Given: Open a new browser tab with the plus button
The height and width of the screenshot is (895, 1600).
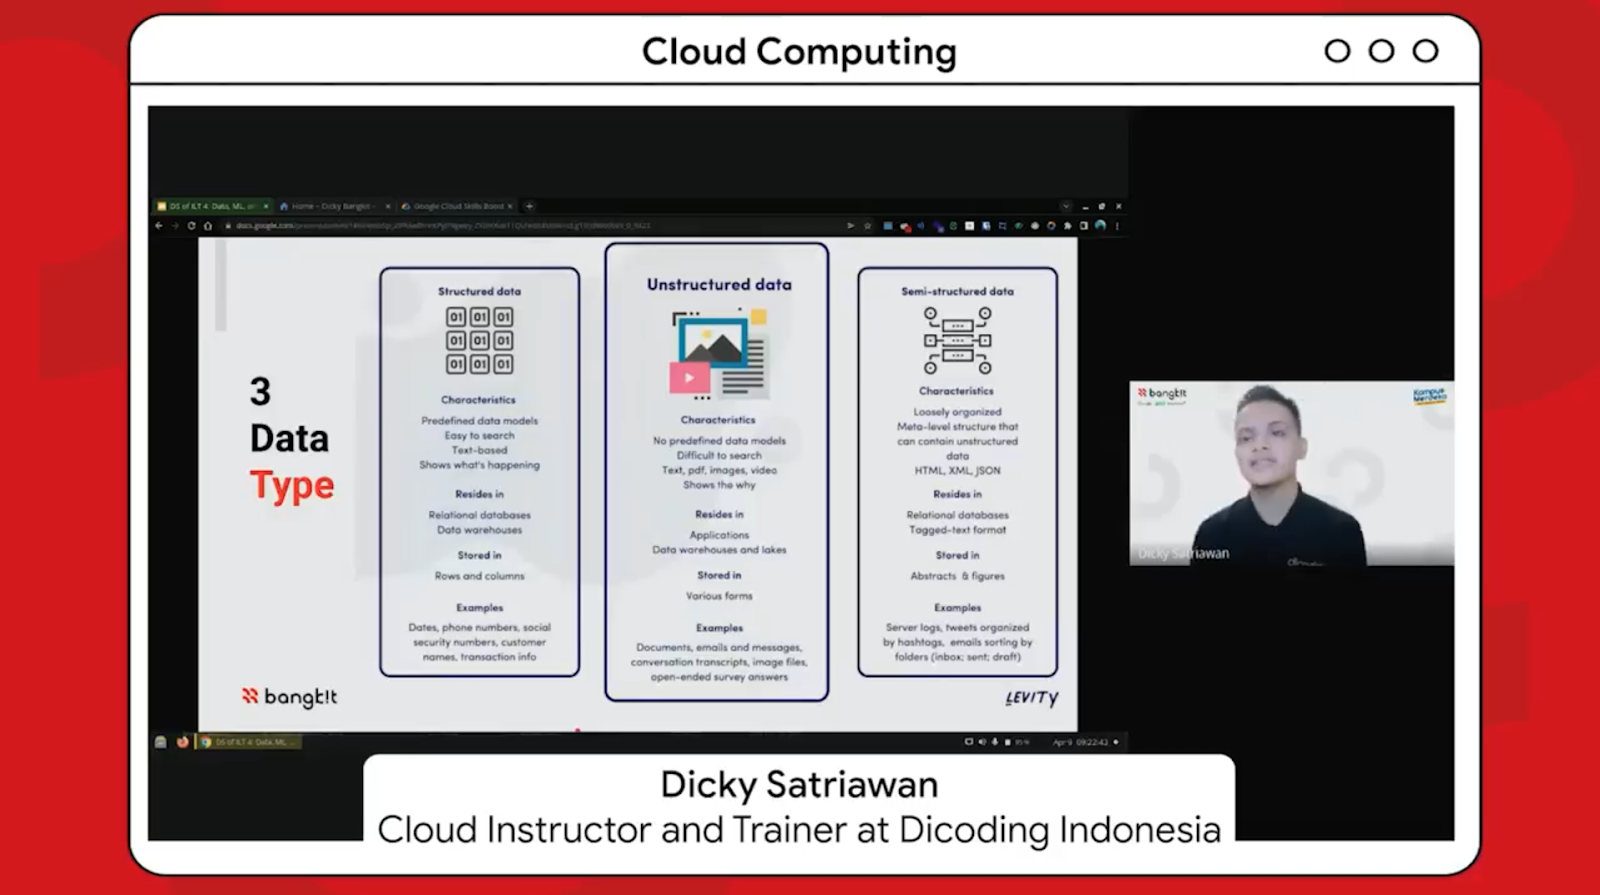Looking at the screenshot, I should coord(529,206).
